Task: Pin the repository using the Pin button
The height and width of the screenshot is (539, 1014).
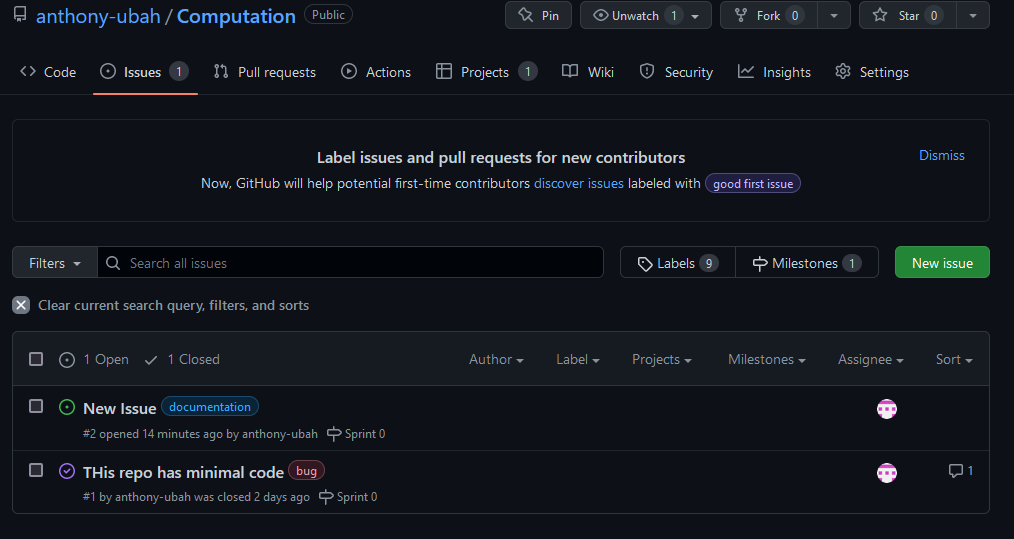Action: click(538, 15)
